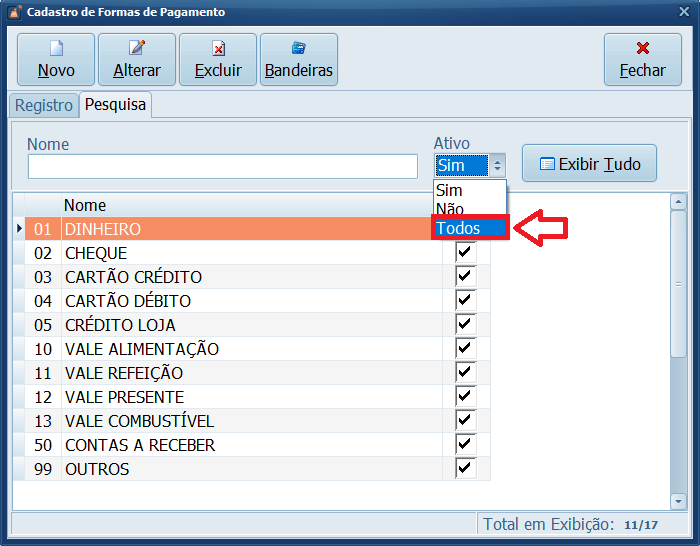Uncheck the CARTÃO DÉBITO active checkbox

coord(465,301)
